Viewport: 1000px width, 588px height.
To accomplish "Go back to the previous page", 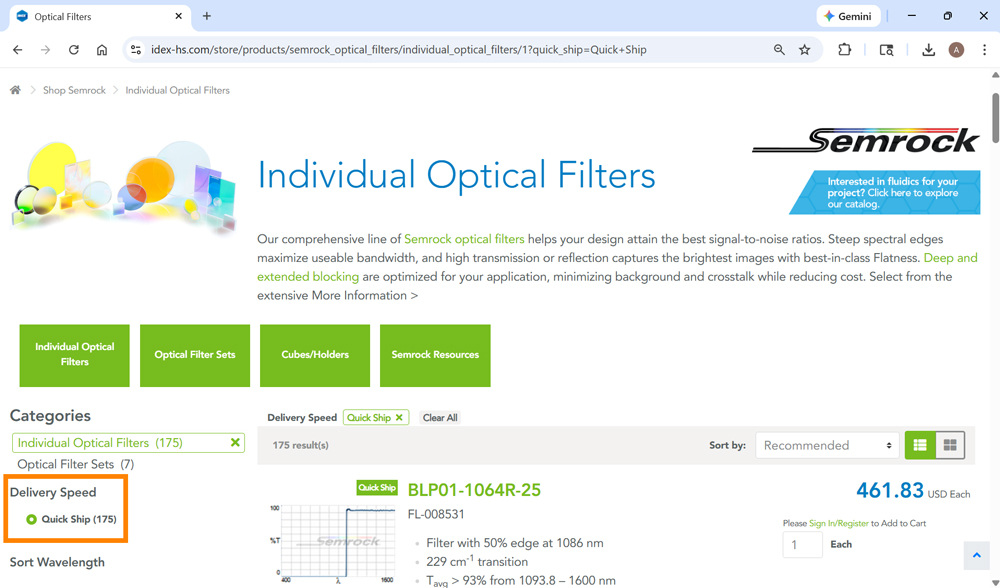I will 17,50.
